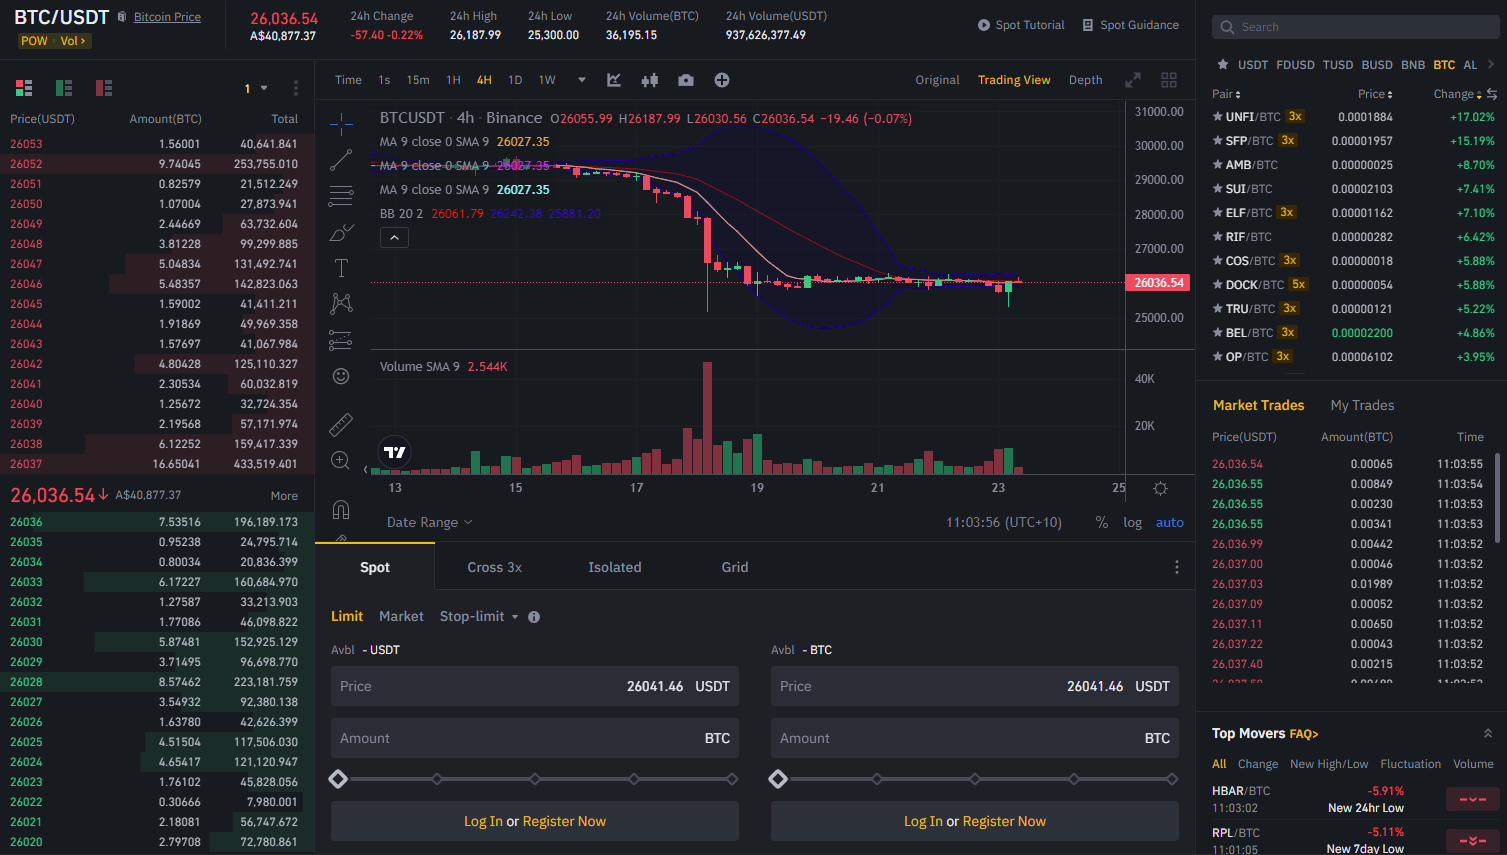1507x855 pixels.
Task: Open more time intervals dropdown arrow
Action: click(582, 80)
